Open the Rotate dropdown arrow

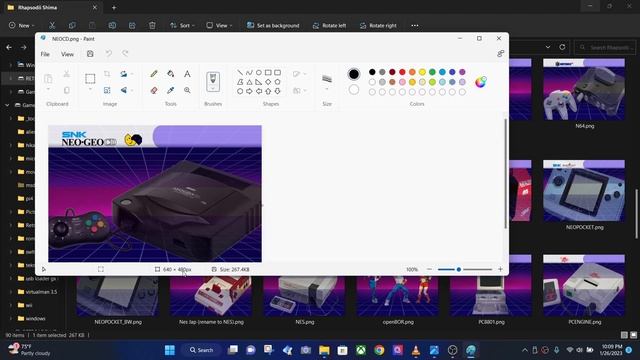pos(132,74)
